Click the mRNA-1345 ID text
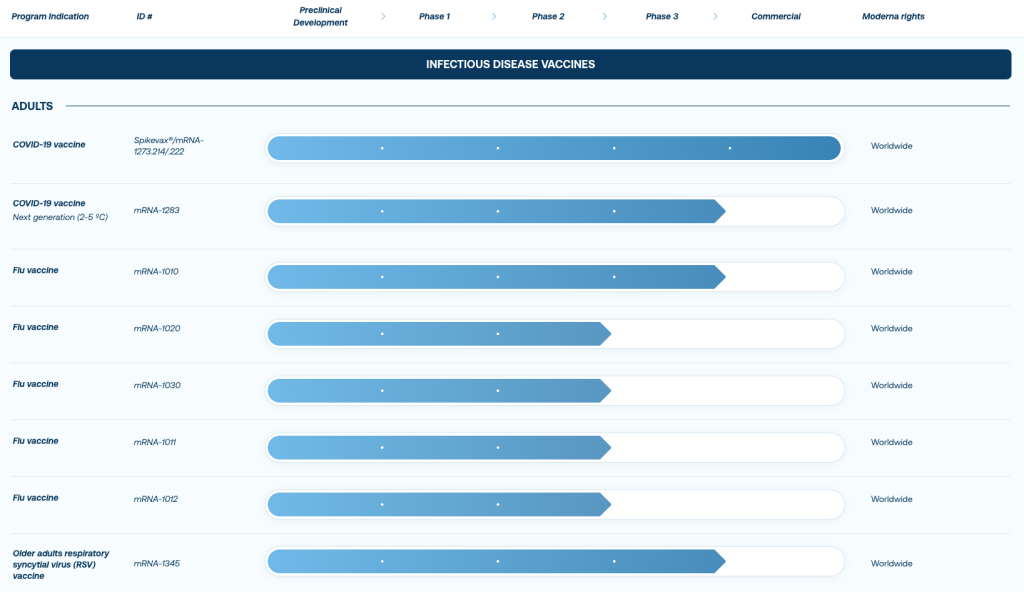 click(157, 564)
